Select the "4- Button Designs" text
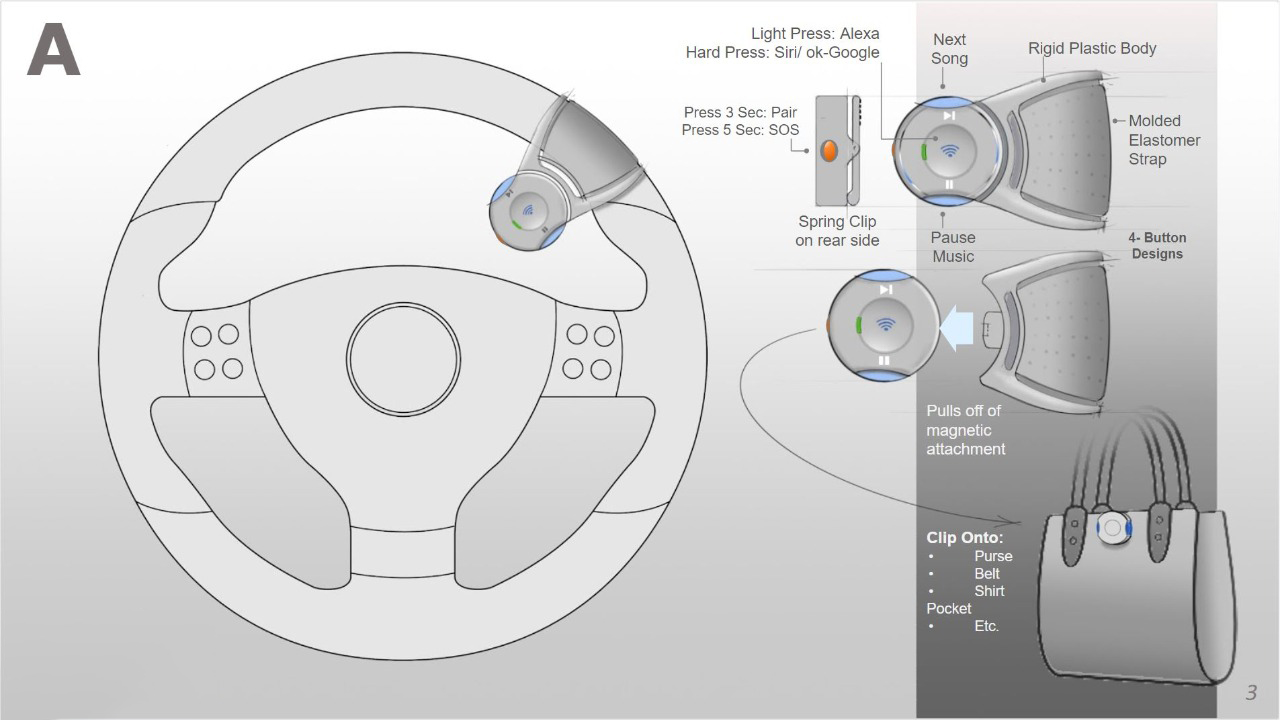1280x720 pixels. click(1157, 246)
